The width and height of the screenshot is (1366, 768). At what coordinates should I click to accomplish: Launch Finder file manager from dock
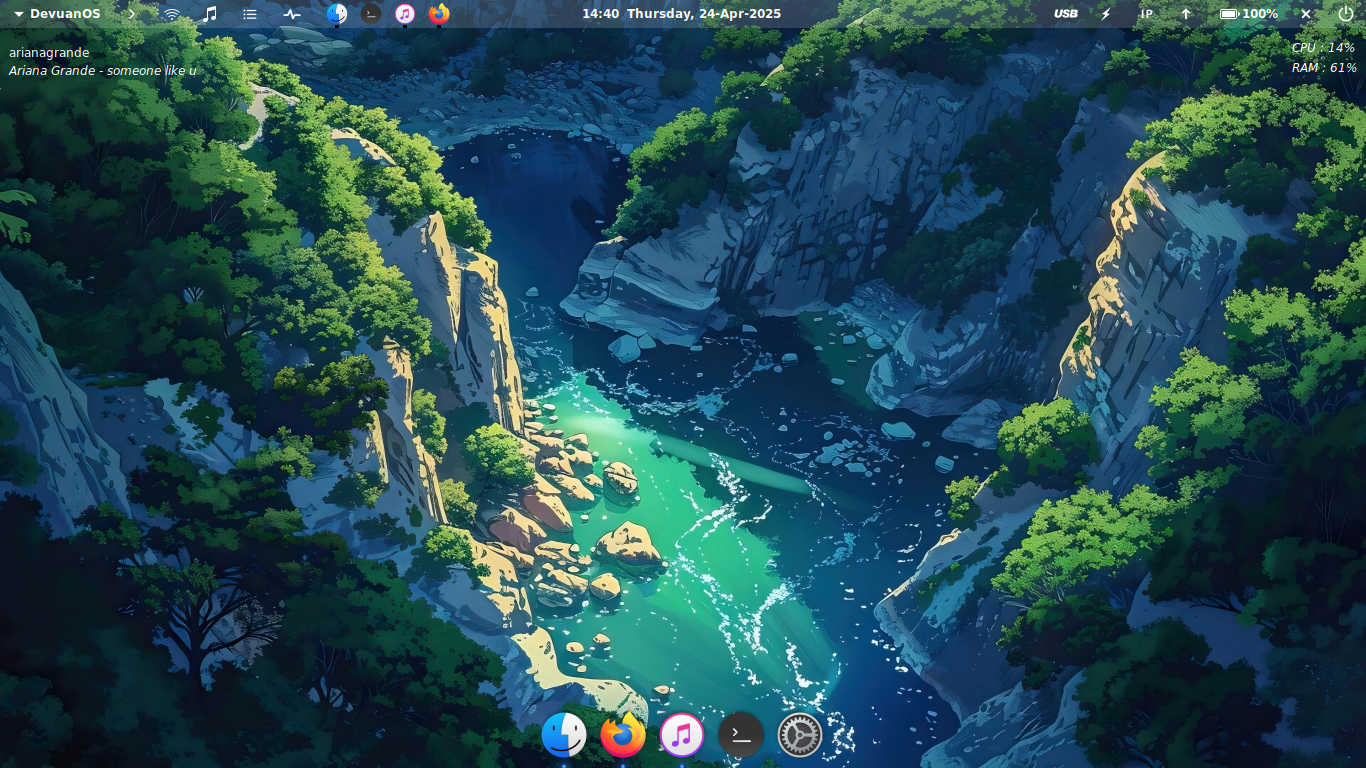pyautogui.click(x=564, y=735)
